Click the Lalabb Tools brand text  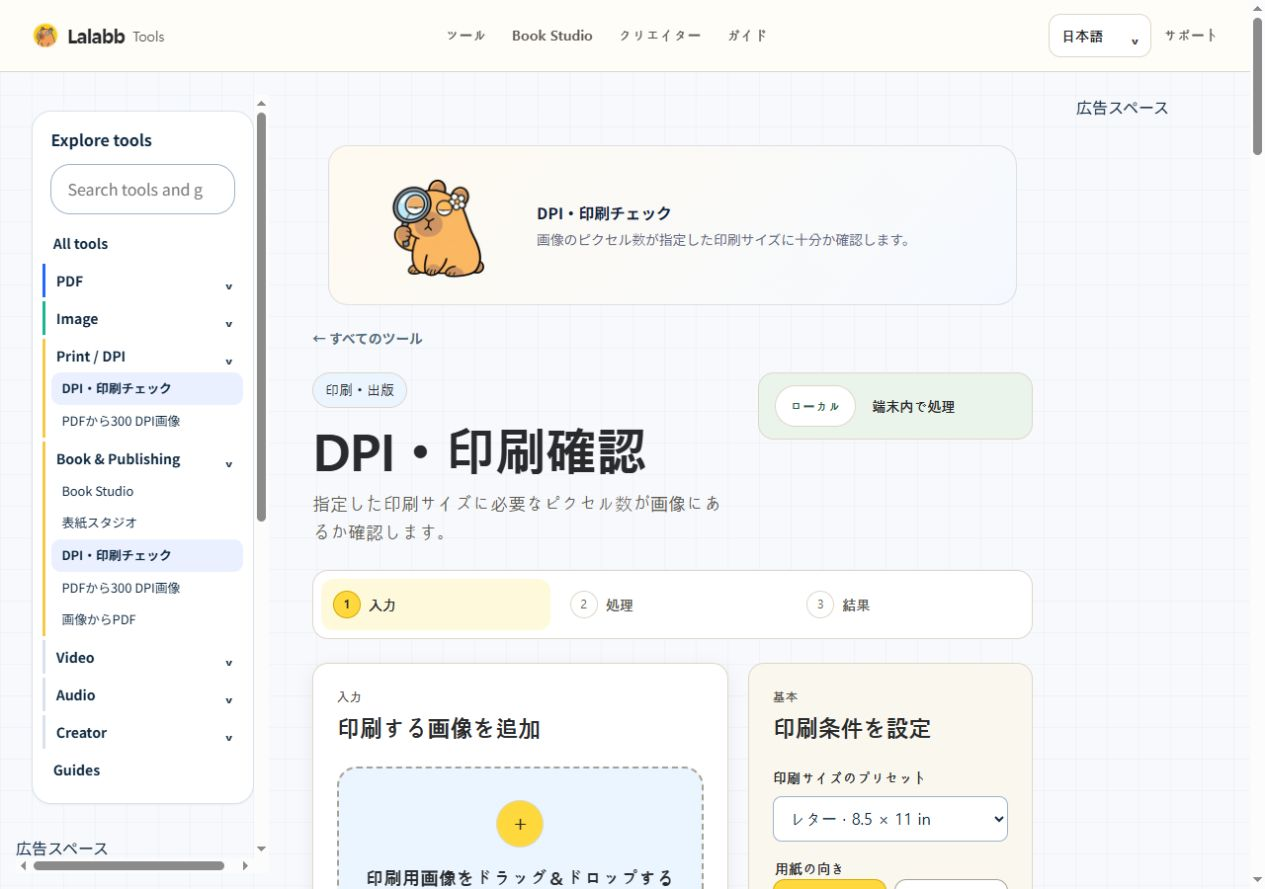tap(116, 36)
